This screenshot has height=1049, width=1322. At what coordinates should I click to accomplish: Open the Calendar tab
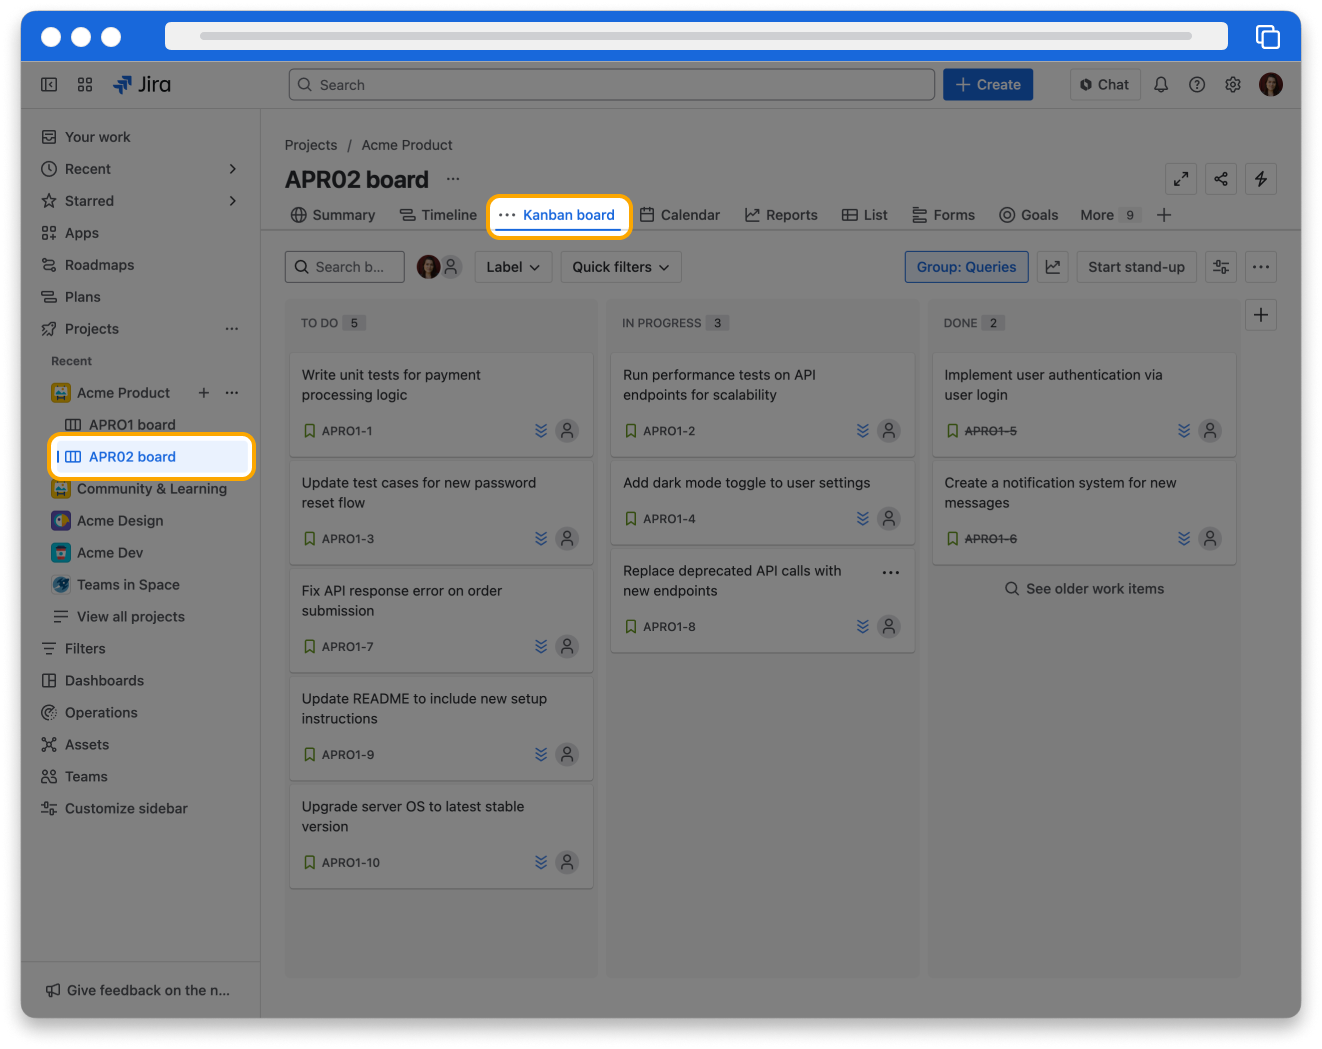click(680, 215)
